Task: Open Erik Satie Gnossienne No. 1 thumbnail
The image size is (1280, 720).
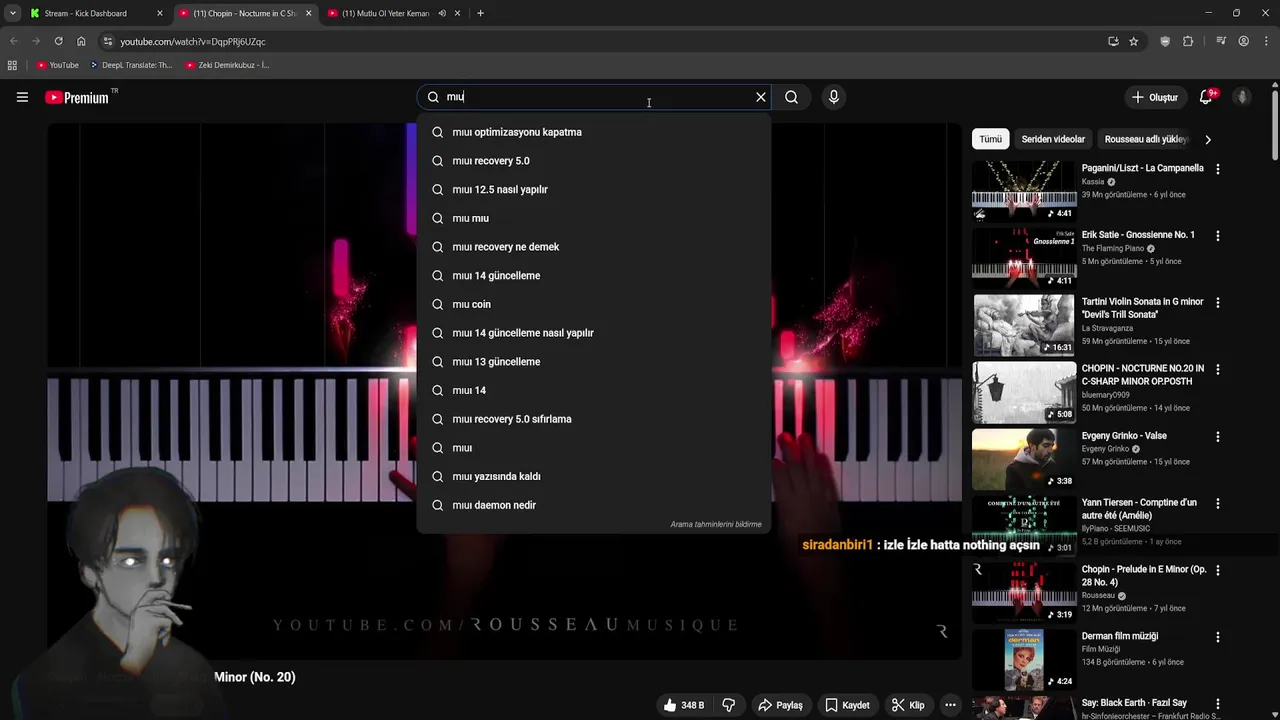Action: click(x=1024, y=257)
